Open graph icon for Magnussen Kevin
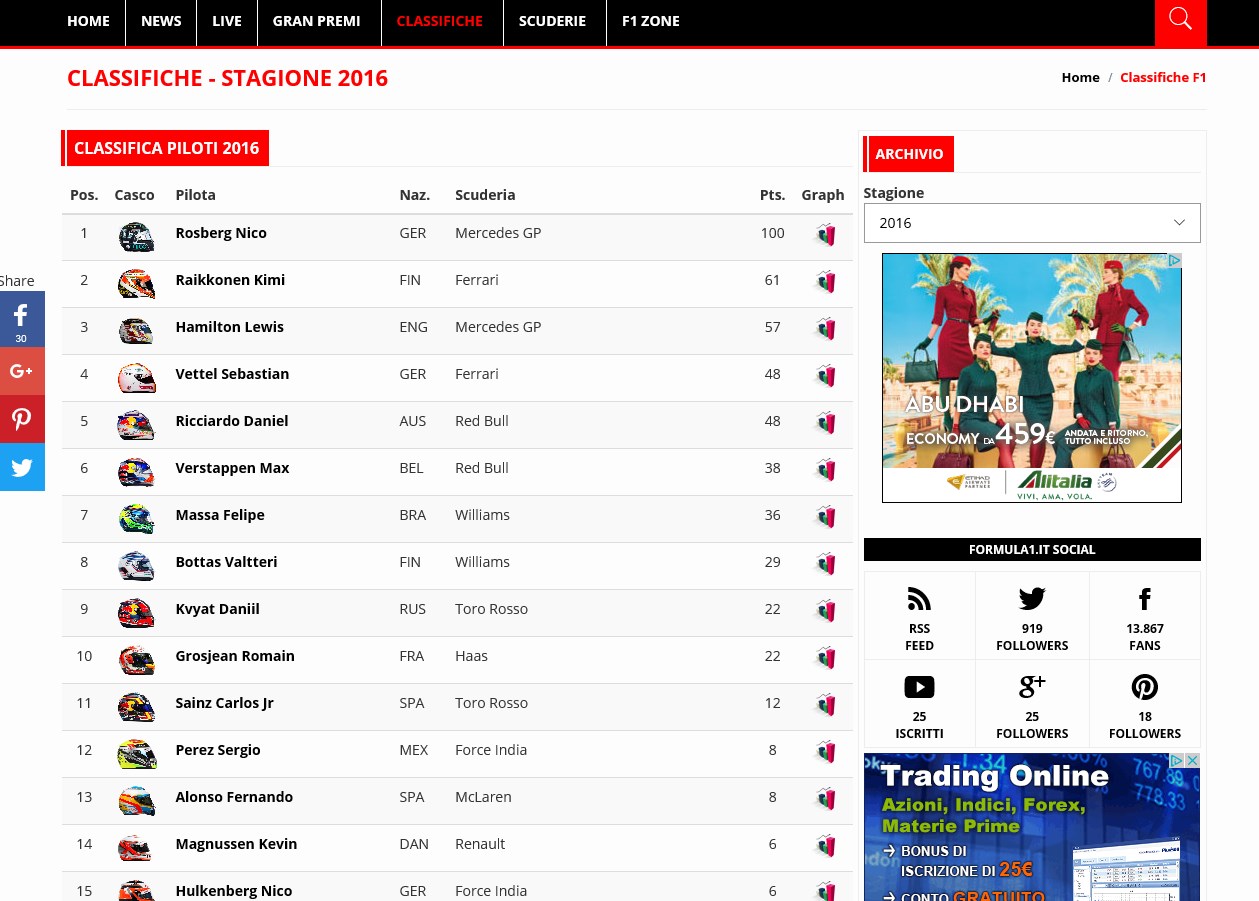Viewport: 1259px width, 901px height. (x=825, y=846)
